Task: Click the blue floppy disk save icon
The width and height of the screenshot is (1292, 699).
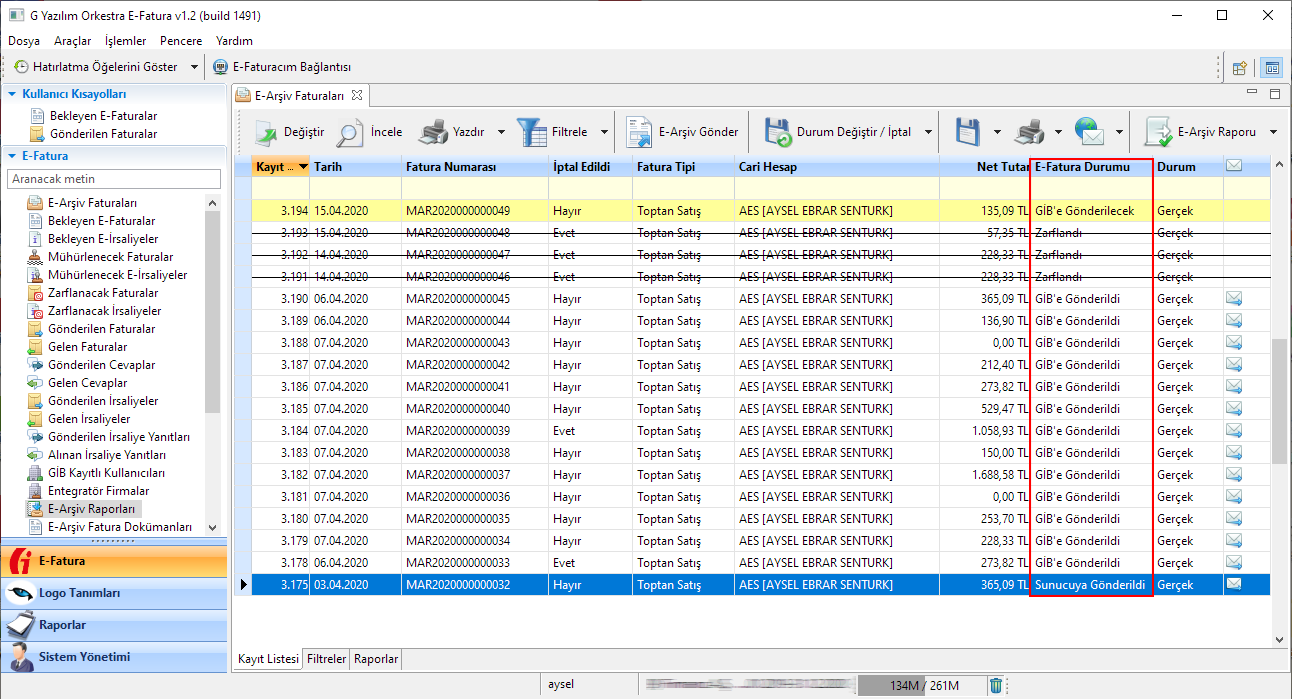Action: click(967, 132)
